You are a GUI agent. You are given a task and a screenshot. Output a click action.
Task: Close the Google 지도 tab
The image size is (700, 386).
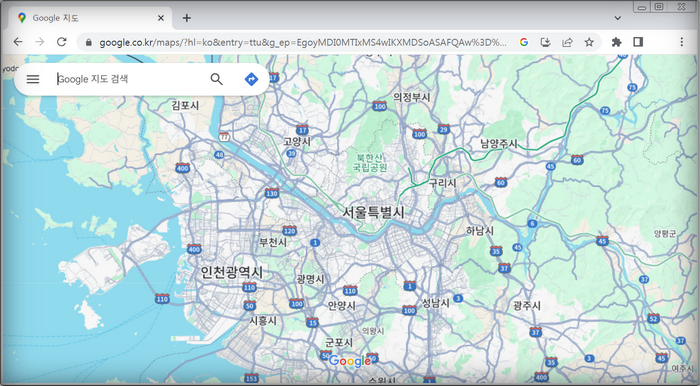[x=161, y=18]
